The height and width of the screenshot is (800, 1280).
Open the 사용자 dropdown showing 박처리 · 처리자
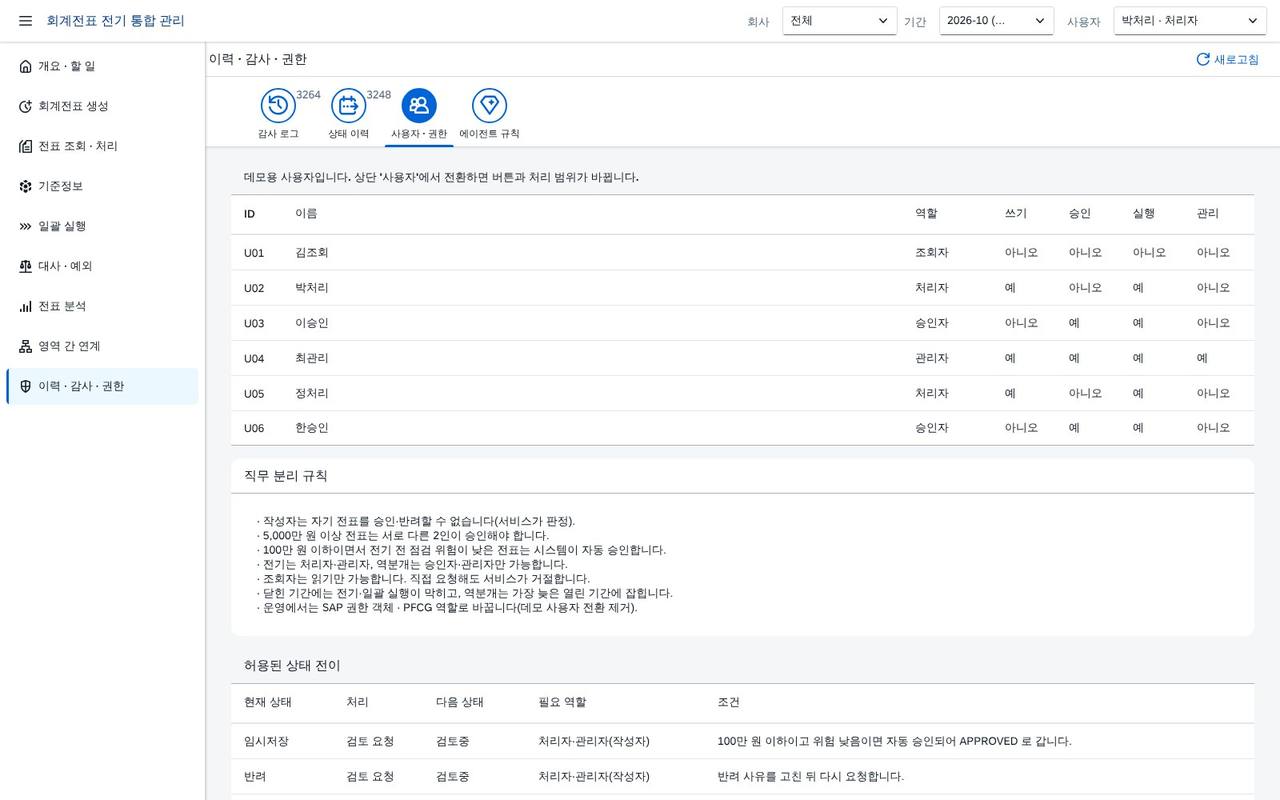1190,21
